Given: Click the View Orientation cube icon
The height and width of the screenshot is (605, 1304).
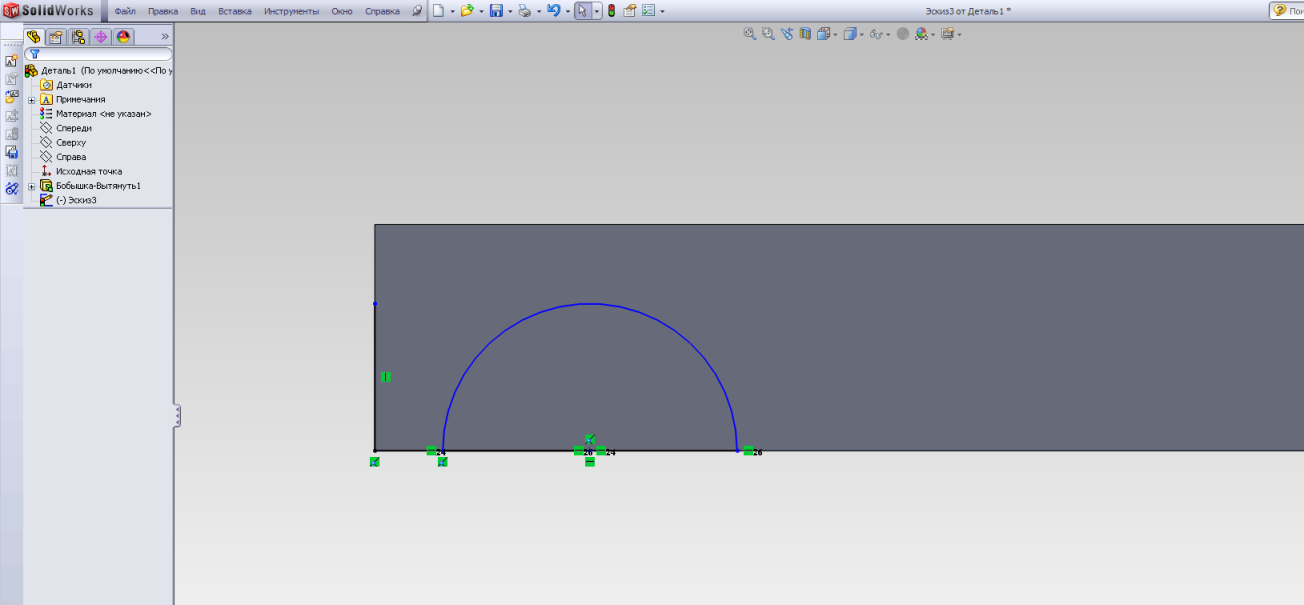Looking at the screenshot, I should [x=823, y=34].
